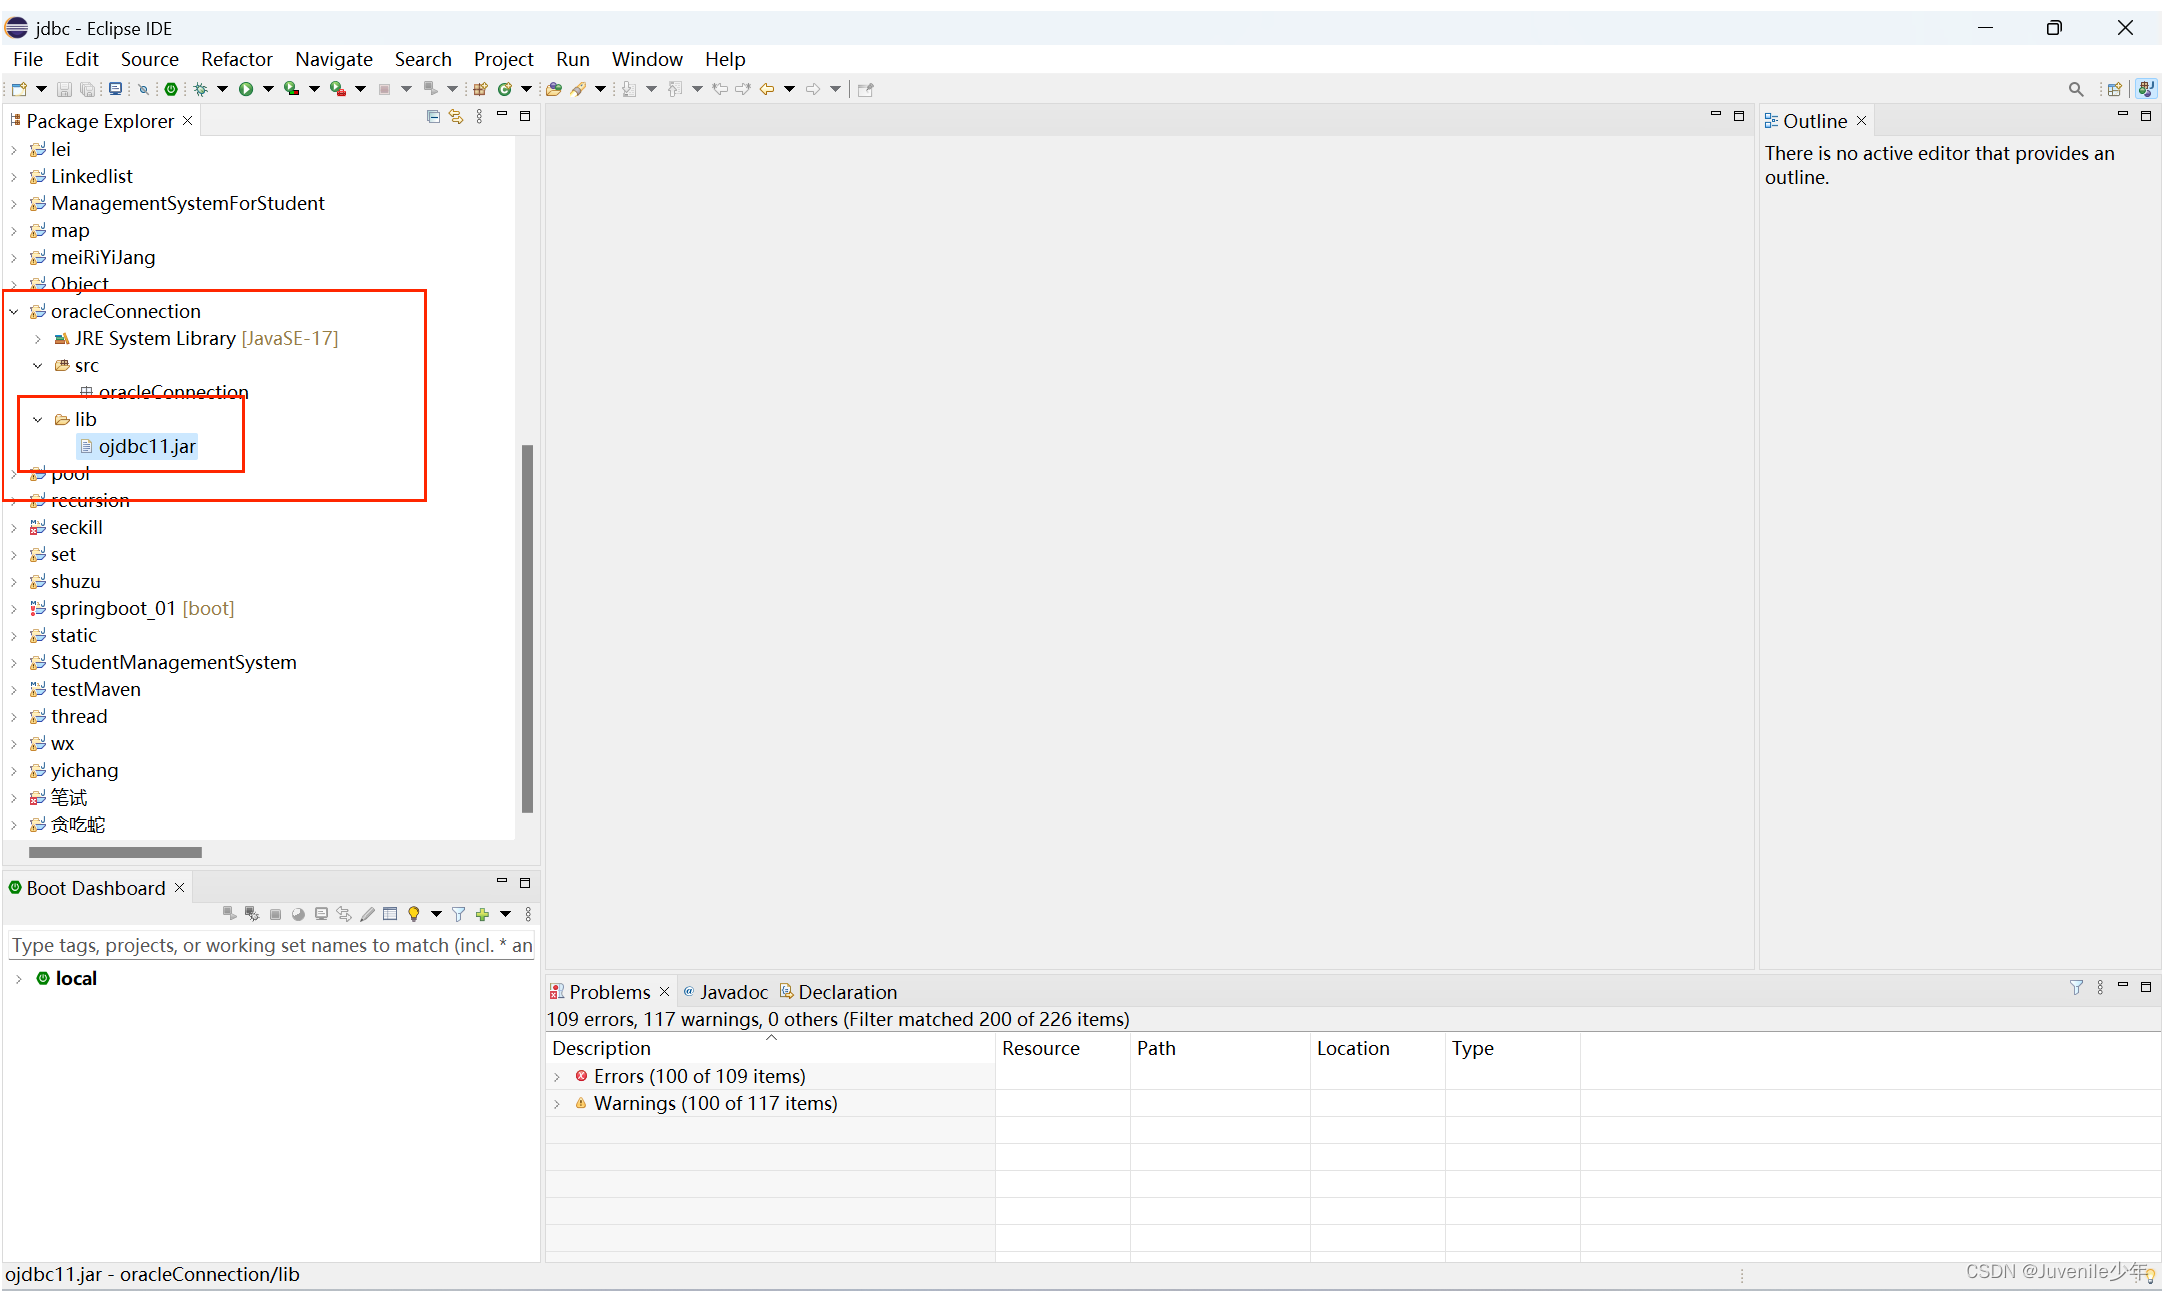Click the green Run button in toolbar
The width and height of the screenshot is (2164, 1291).
click(246, 89)
